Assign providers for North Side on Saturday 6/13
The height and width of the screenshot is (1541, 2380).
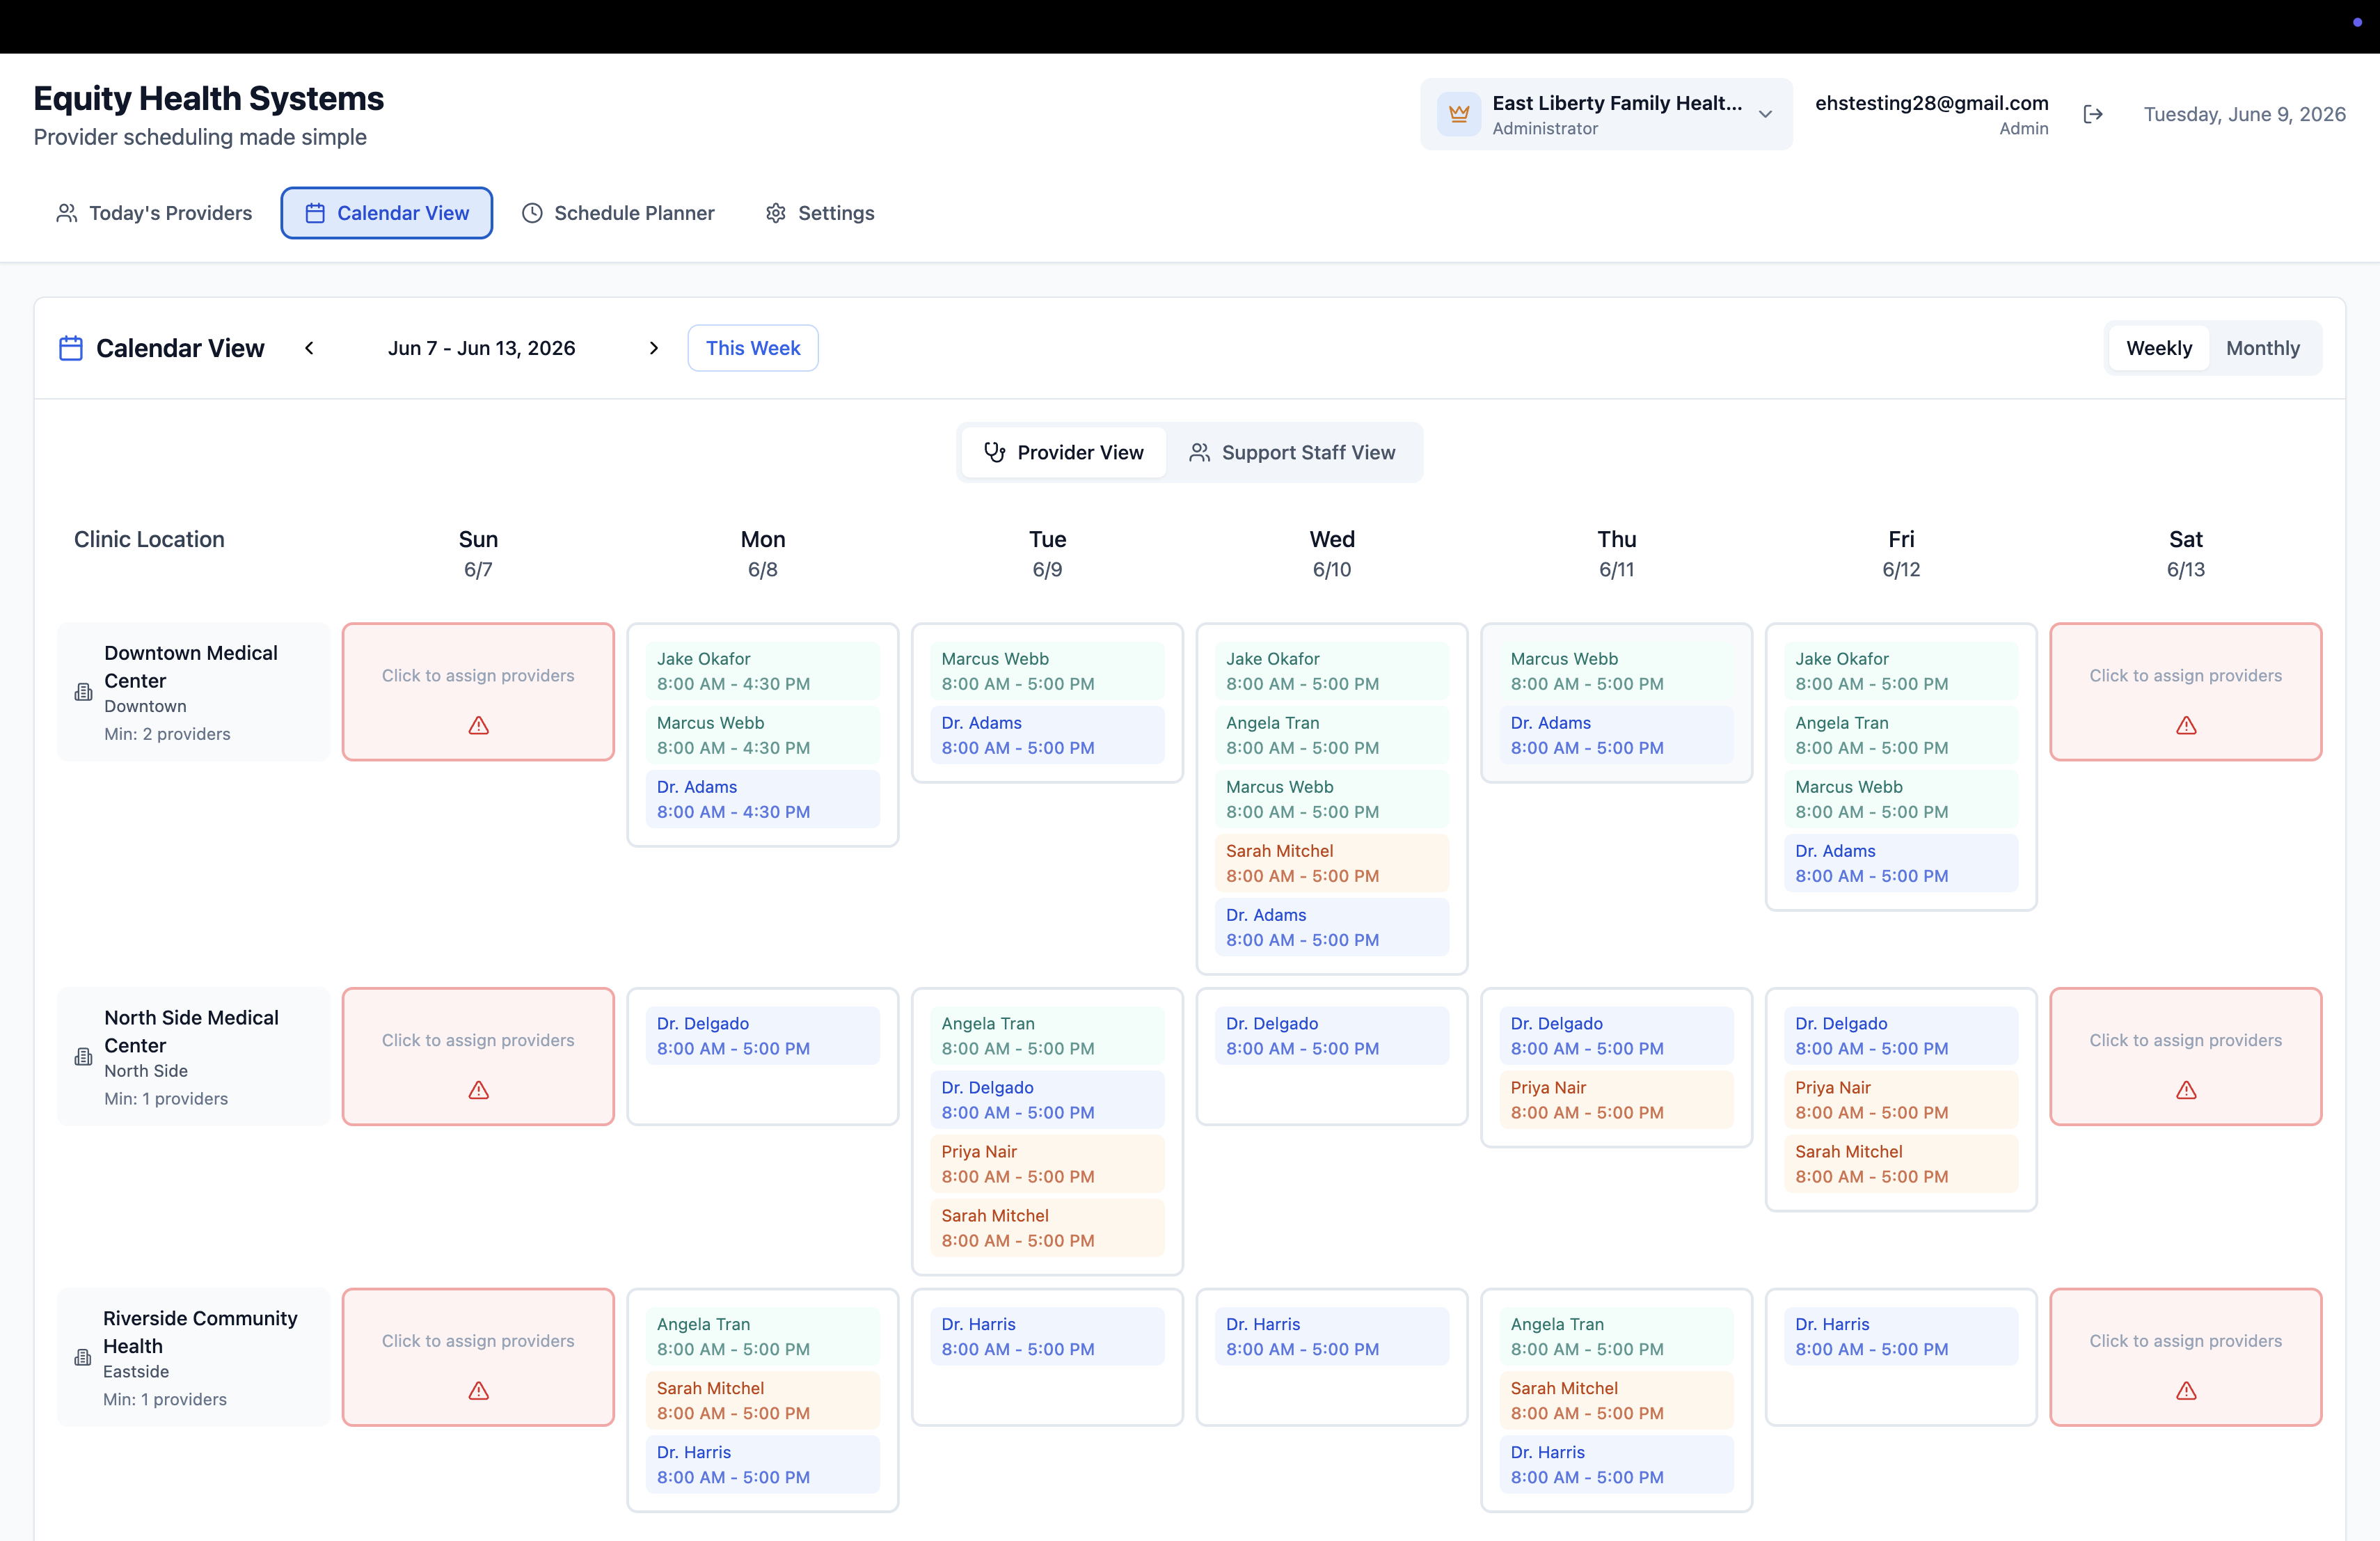point(2186,1057)
